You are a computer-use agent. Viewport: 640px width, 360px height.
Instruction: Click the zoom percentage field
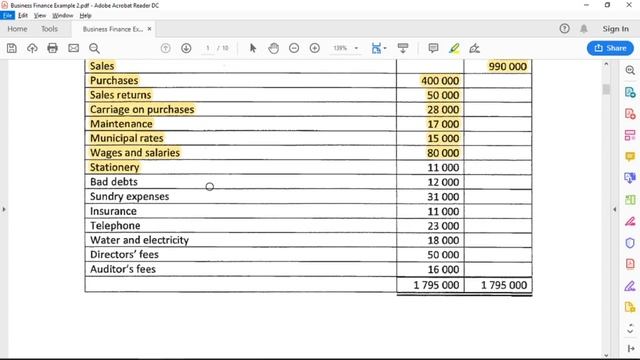coord(340,48)
